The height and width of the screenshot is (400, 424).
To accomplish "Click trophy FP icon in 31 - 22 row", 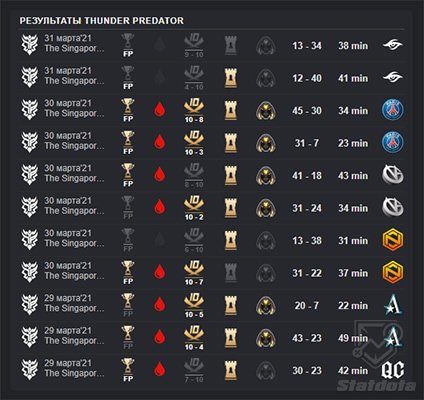I will [x=128, y=273].
